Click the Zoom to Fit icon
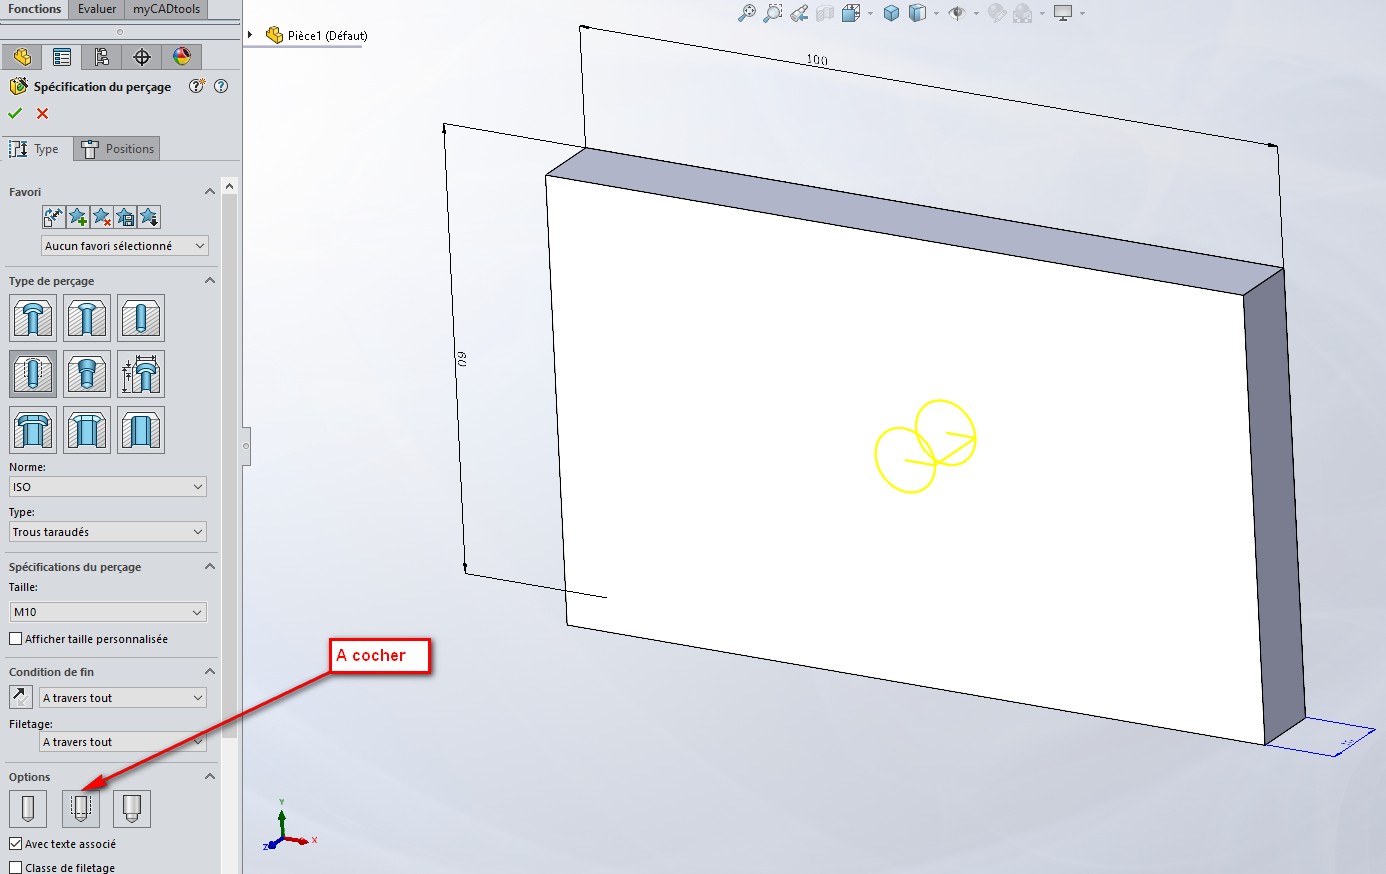Screen dimensions: 1386x874 click(x=746, y=13)
